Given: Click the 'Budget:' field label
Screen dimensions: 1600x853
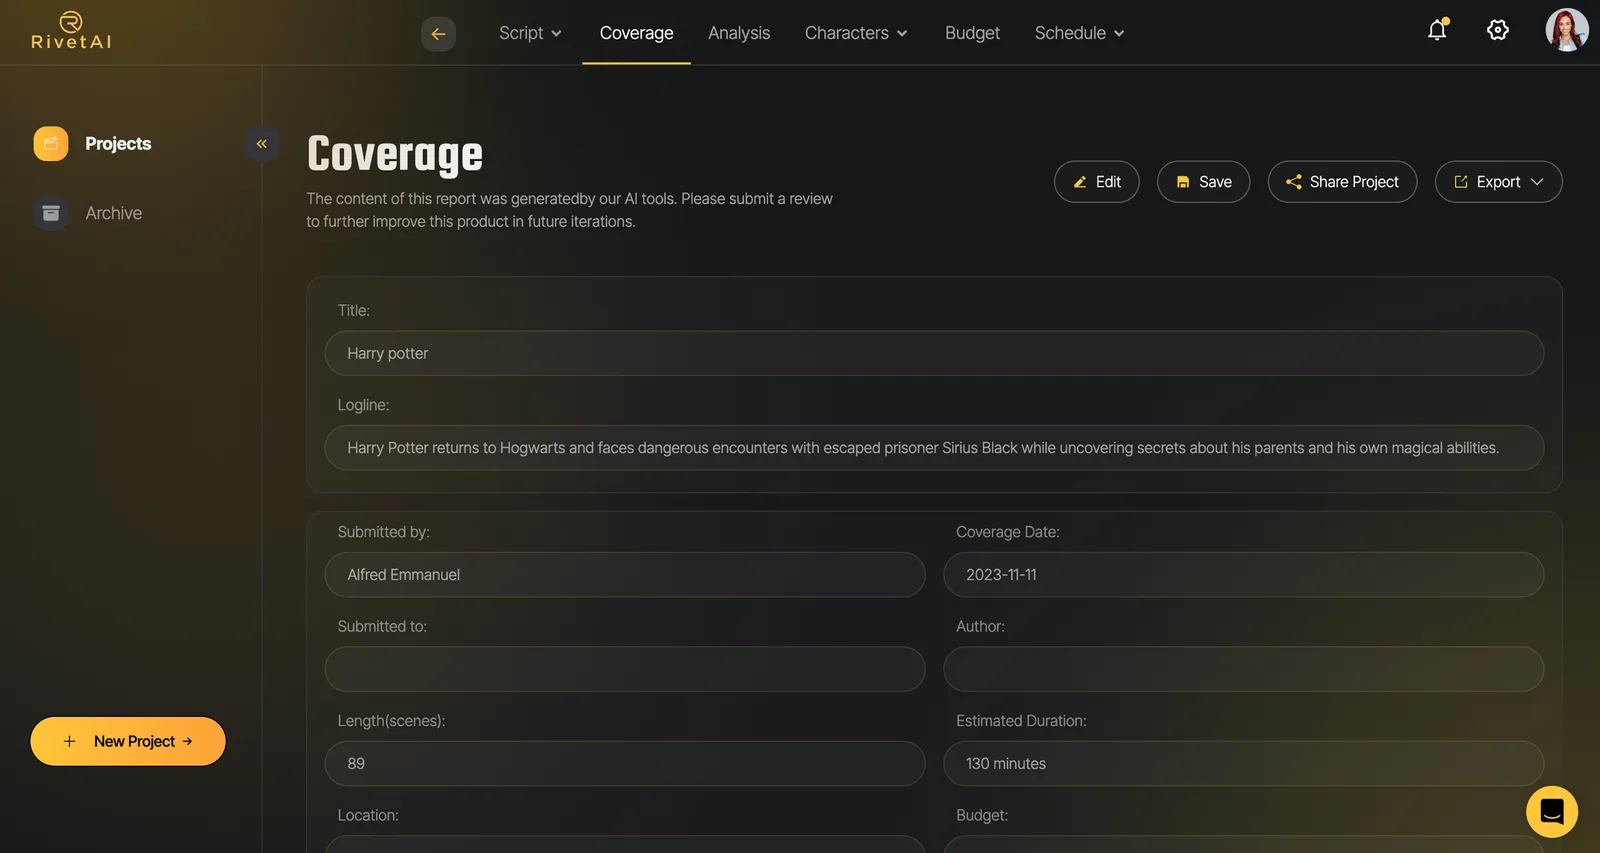Looking at the screenshot, I should 982,815.
